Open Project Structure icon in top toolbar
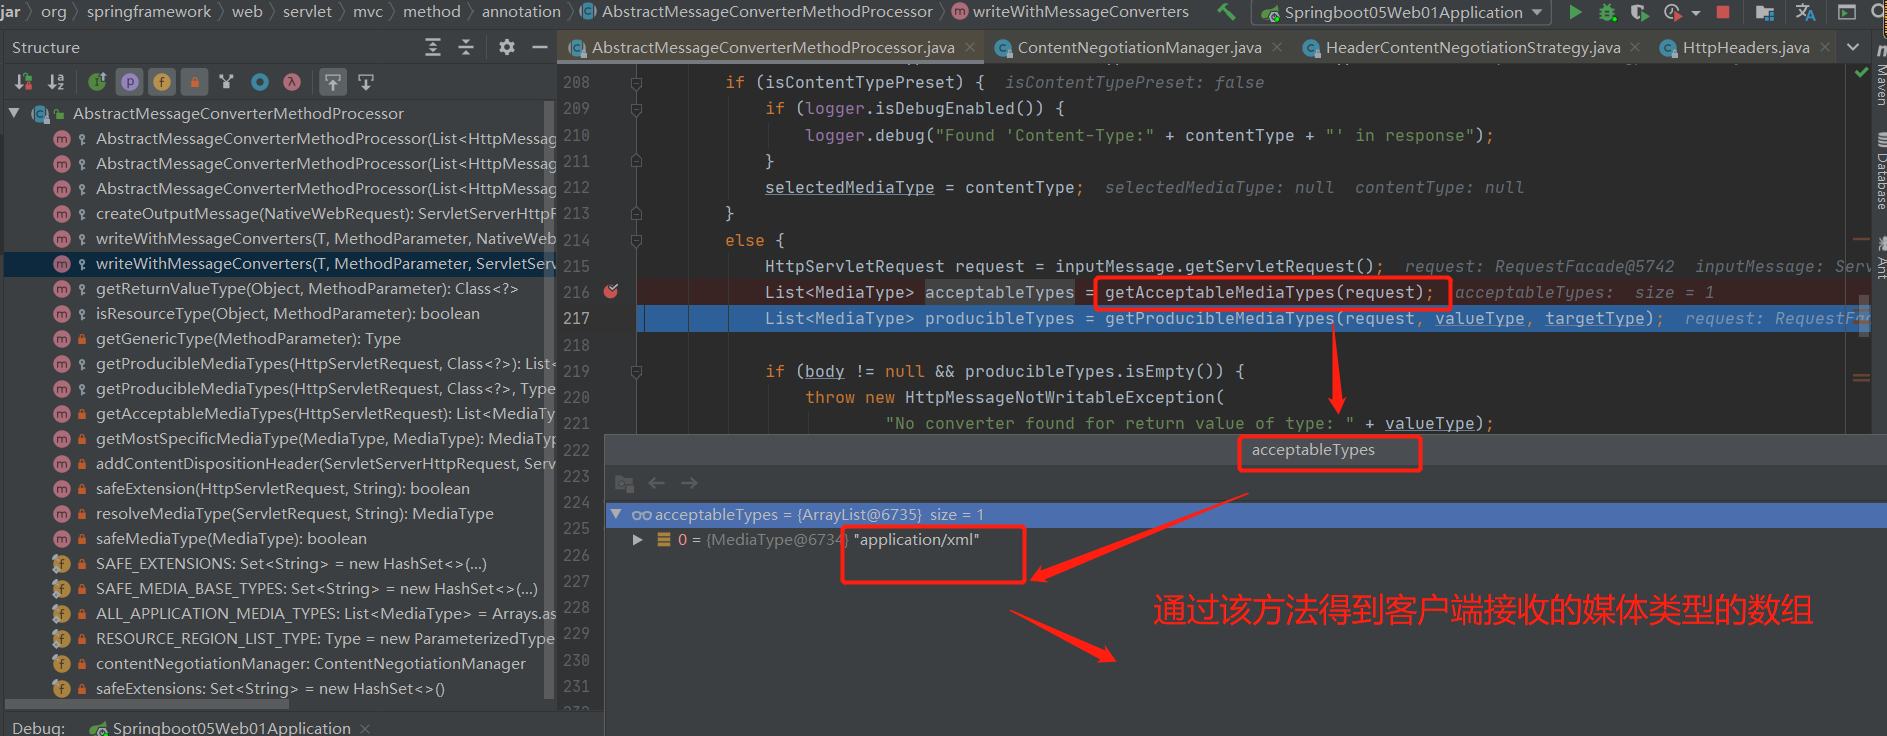The image size is (1887, 736). click(1765, 12)
